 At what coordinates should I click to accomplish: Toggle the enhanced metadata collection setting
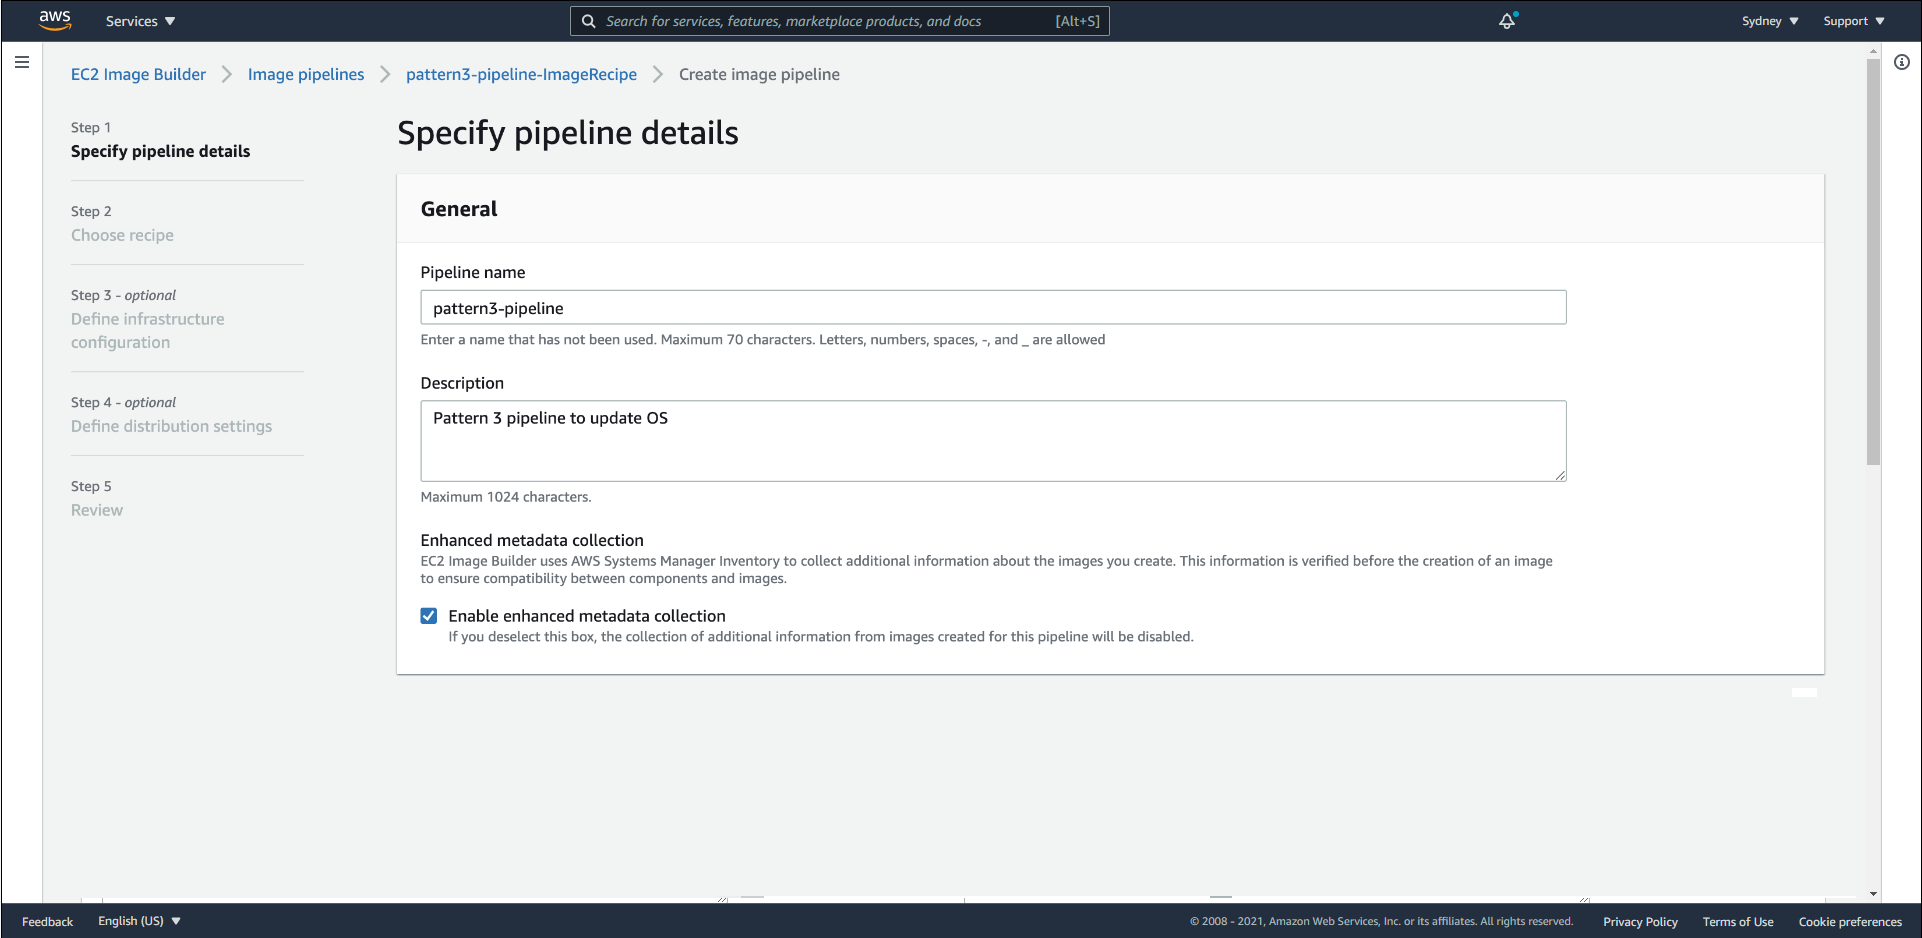[x=429, y=615]
